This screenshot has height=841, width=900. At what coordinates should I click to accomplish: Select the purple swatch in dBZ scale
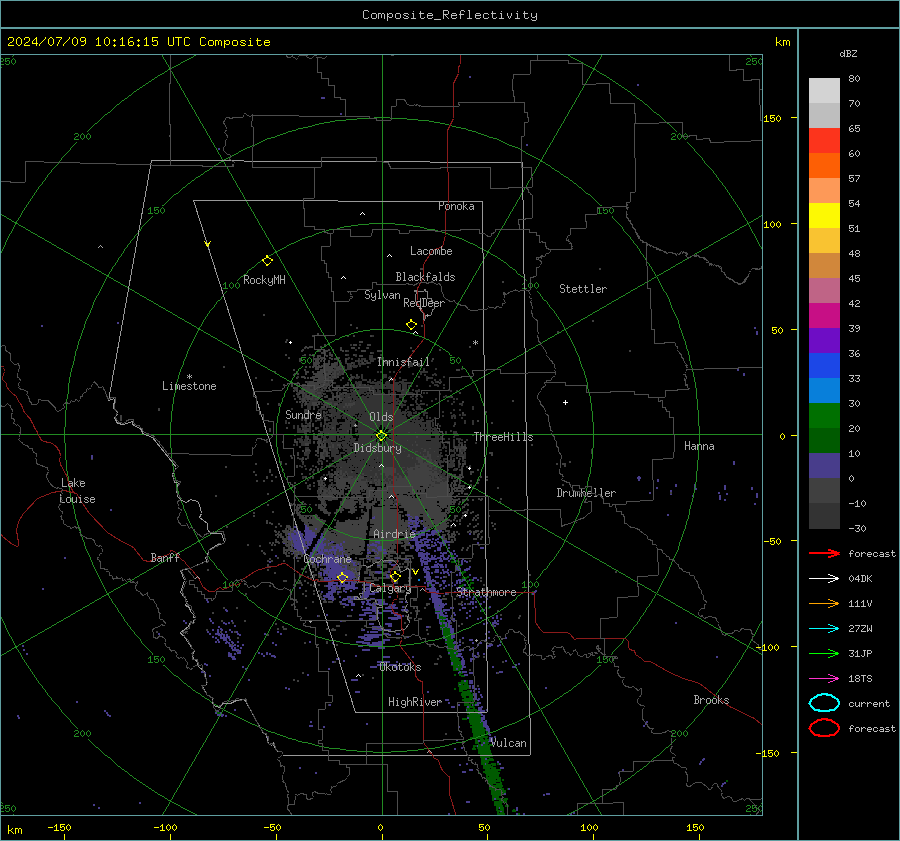pyautogui.click(x=824, y=340)
